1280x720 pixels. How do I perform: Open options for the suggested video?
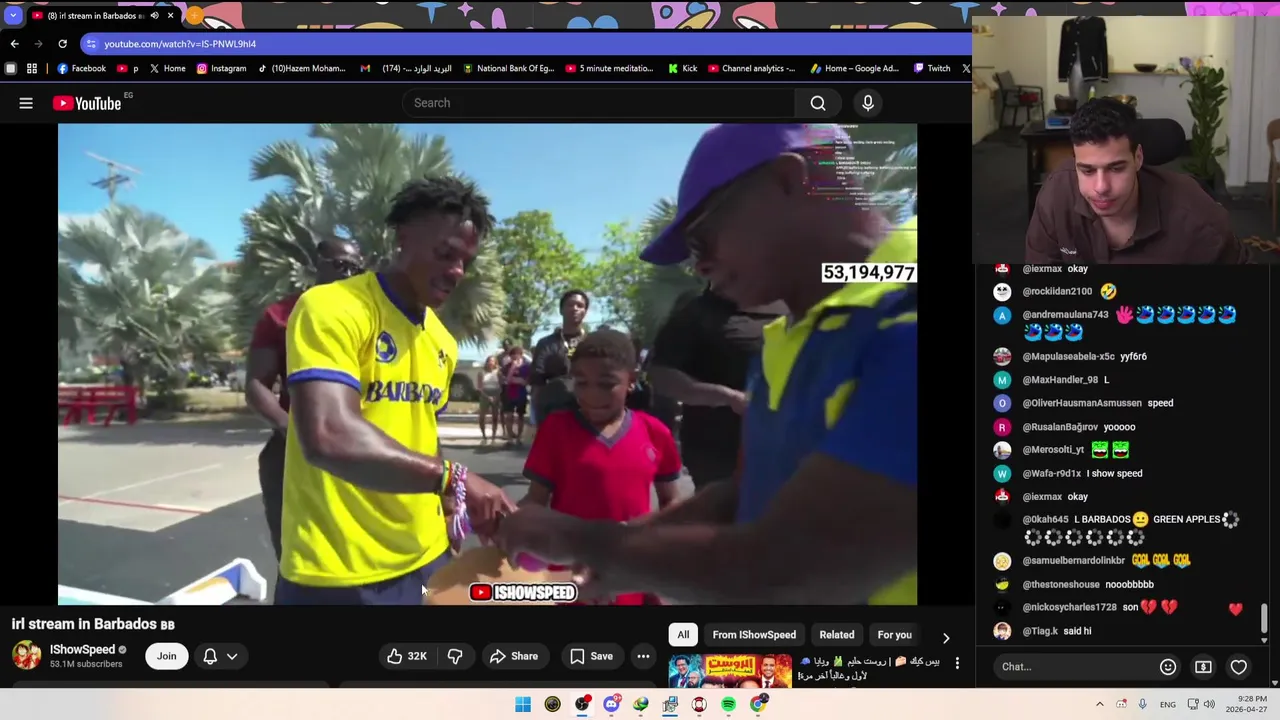point(957,663)
